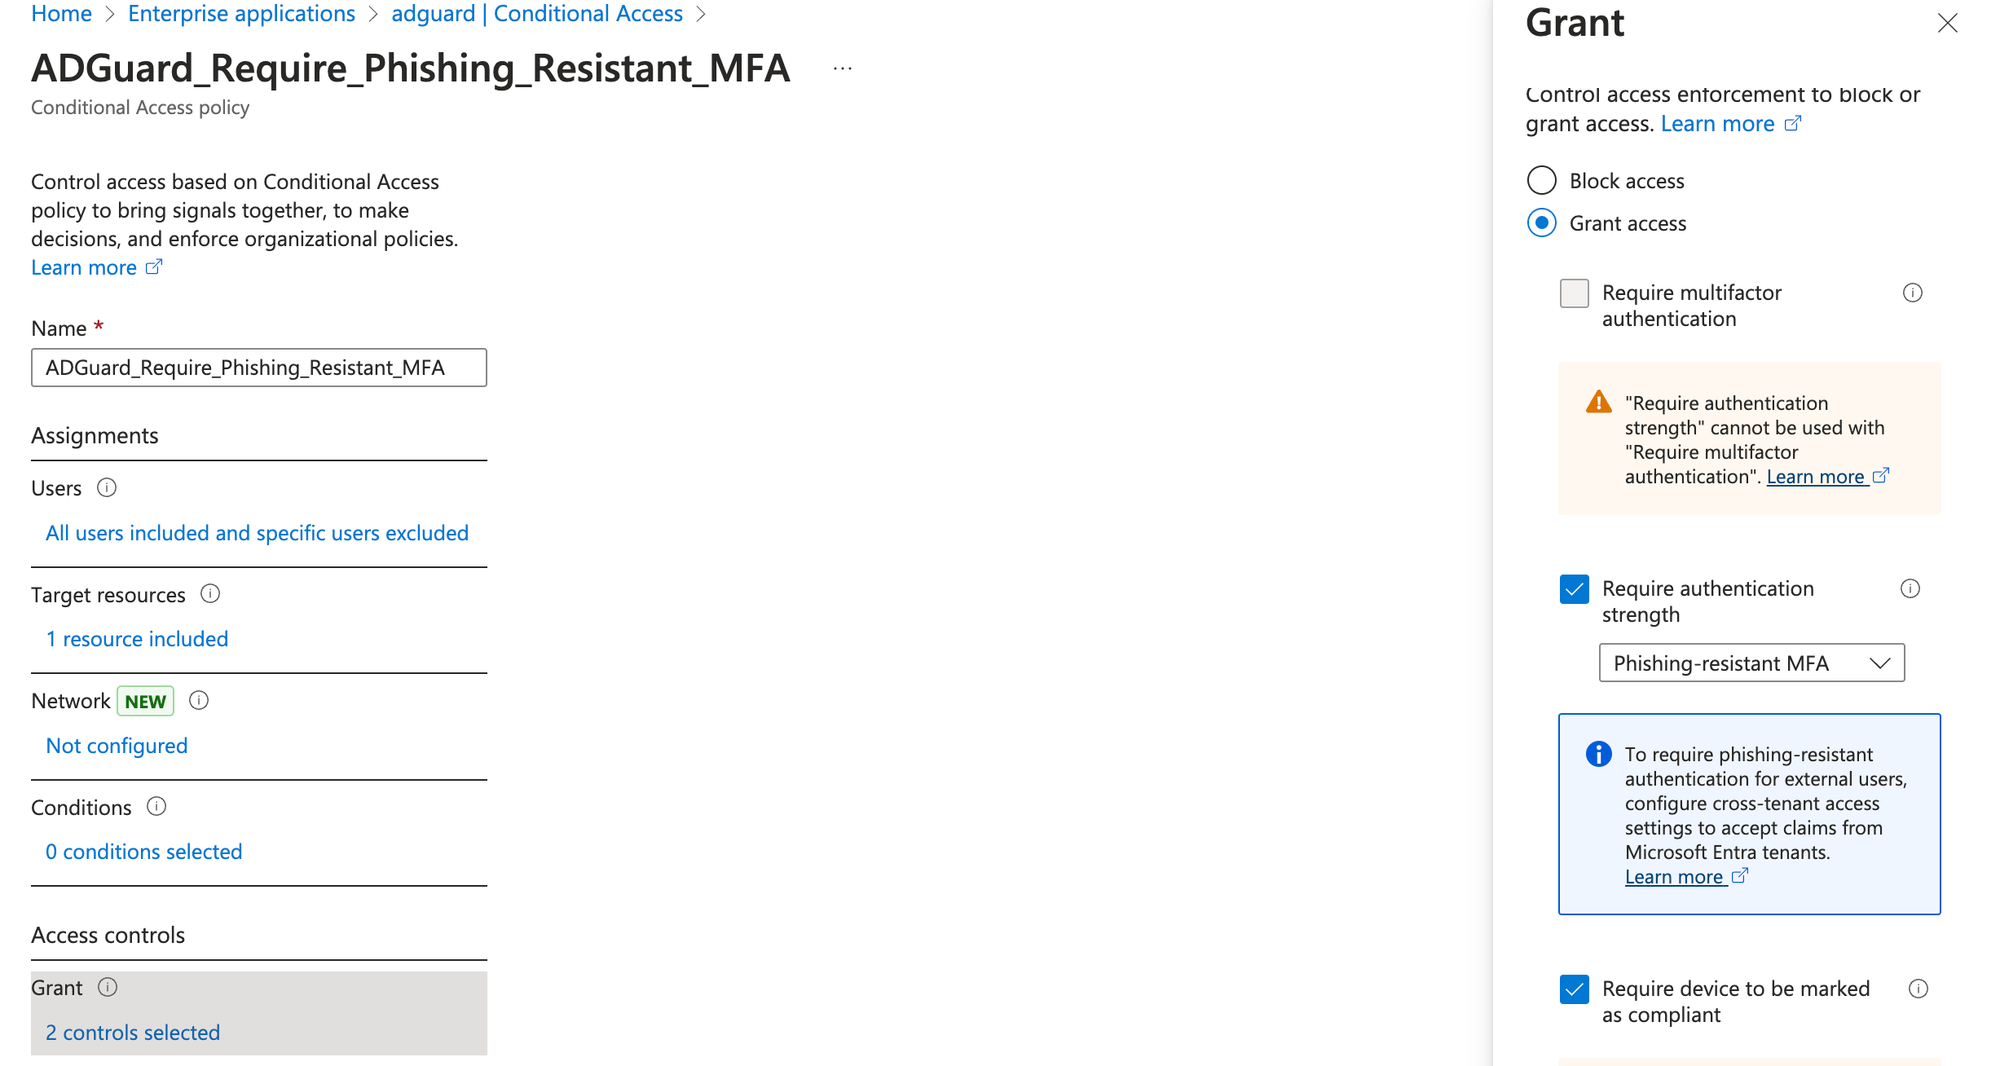Open All users included and specific users excluded
The height and width of the screenshot is (1066, 2000).
click(x=257, y=533)
